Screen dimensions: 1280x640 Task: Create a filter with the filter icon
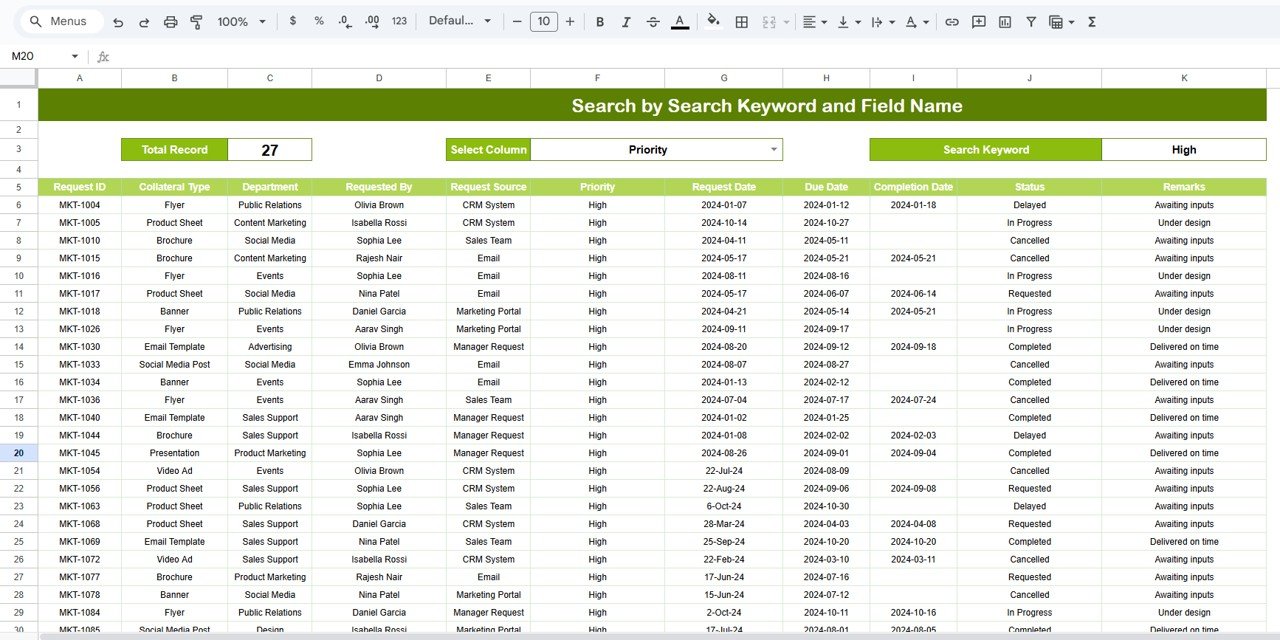point(1030,21)
